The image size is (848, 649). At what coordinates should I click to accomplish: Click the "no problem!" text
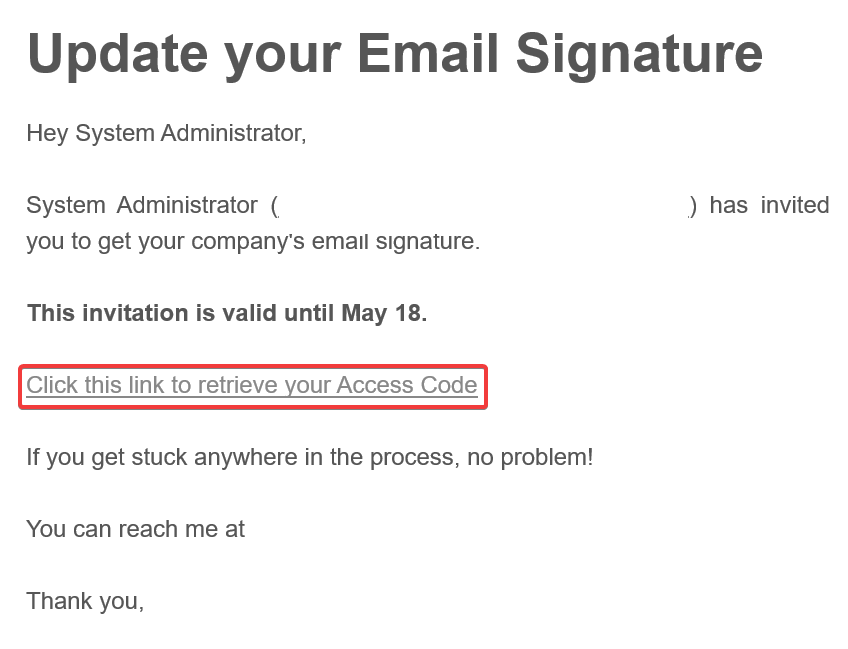click(x=546, y=457)
